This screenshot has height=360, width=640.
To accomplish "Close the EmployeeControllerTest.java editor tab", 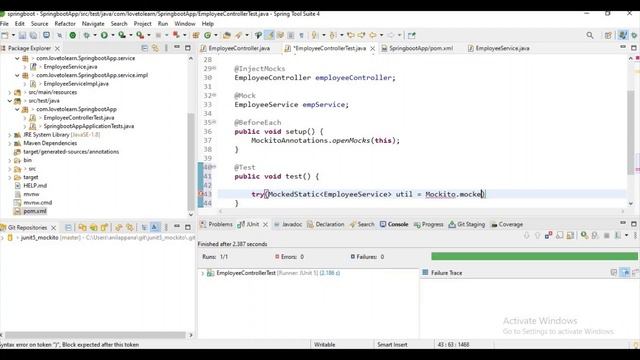I will point(373,48).
